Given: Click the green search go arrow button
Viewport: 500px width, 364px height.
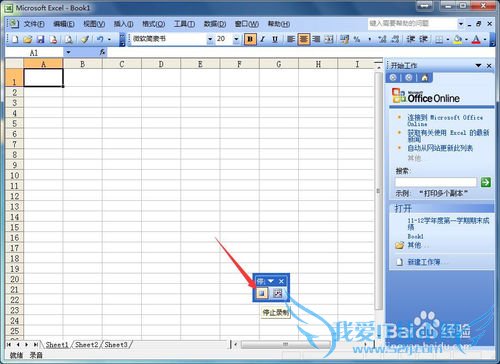Looking at the screenshot, I should 486,182.
